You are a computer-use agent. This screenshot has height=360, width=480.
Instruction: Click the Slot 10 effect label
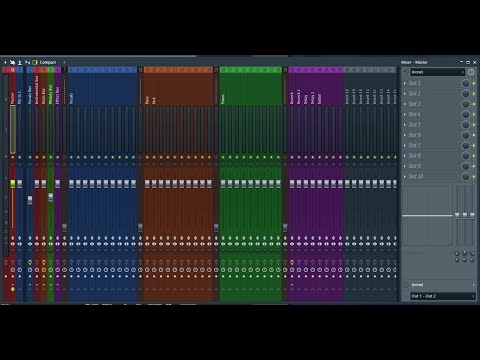[x=416, y=176]
